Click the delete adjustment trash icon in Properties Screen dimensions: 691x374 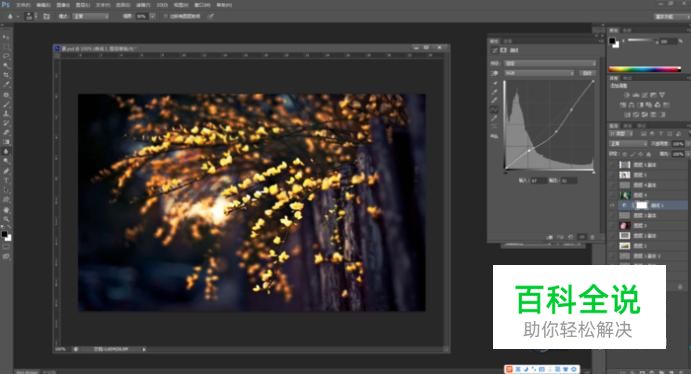592,237
